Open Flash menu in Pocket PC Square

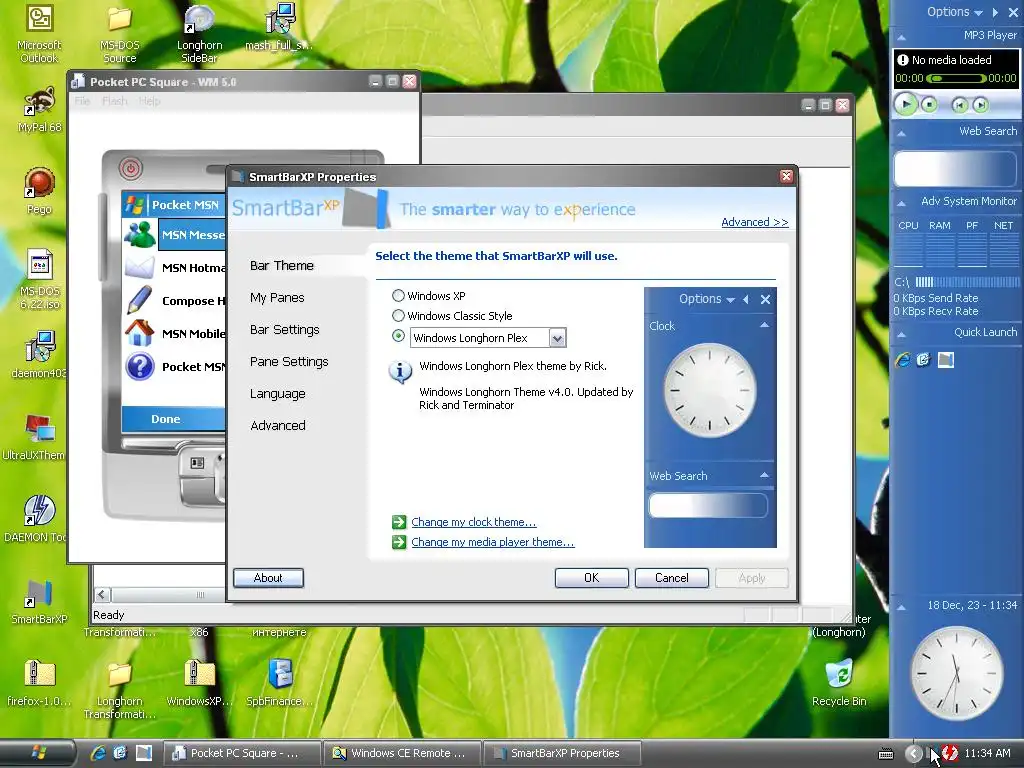pos(114,101)
